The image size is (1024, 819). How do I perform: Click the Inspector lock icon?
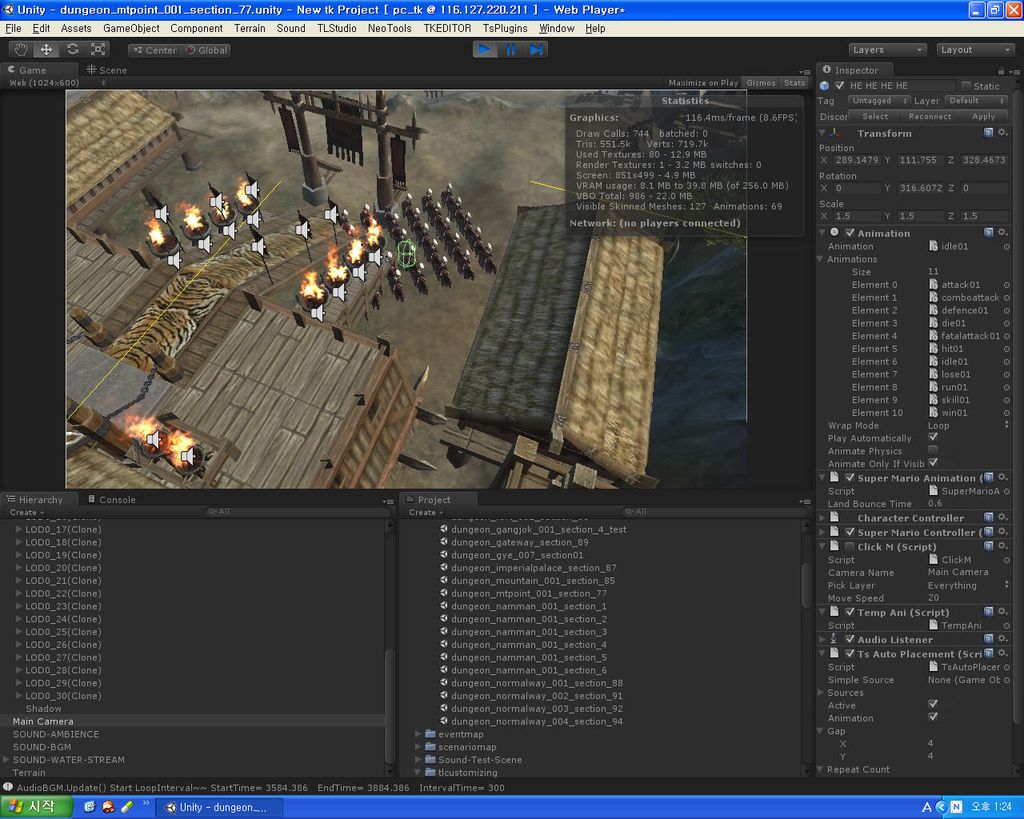click(1000, 71)
